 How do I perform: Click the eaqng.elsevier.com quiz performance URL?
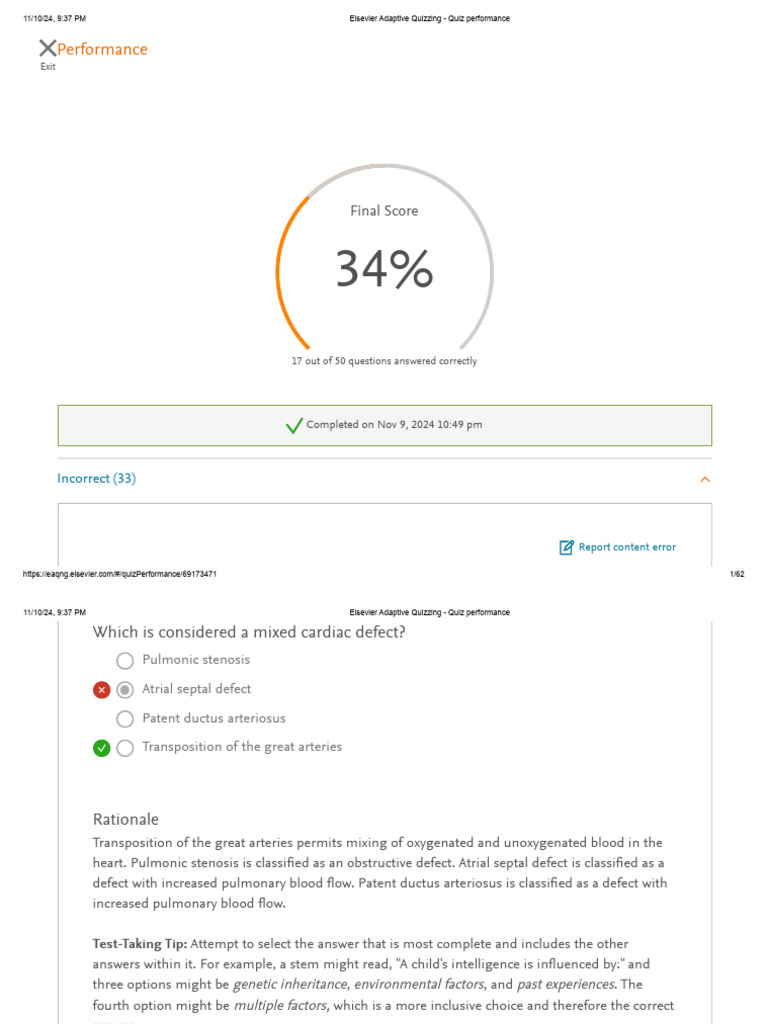120,574
